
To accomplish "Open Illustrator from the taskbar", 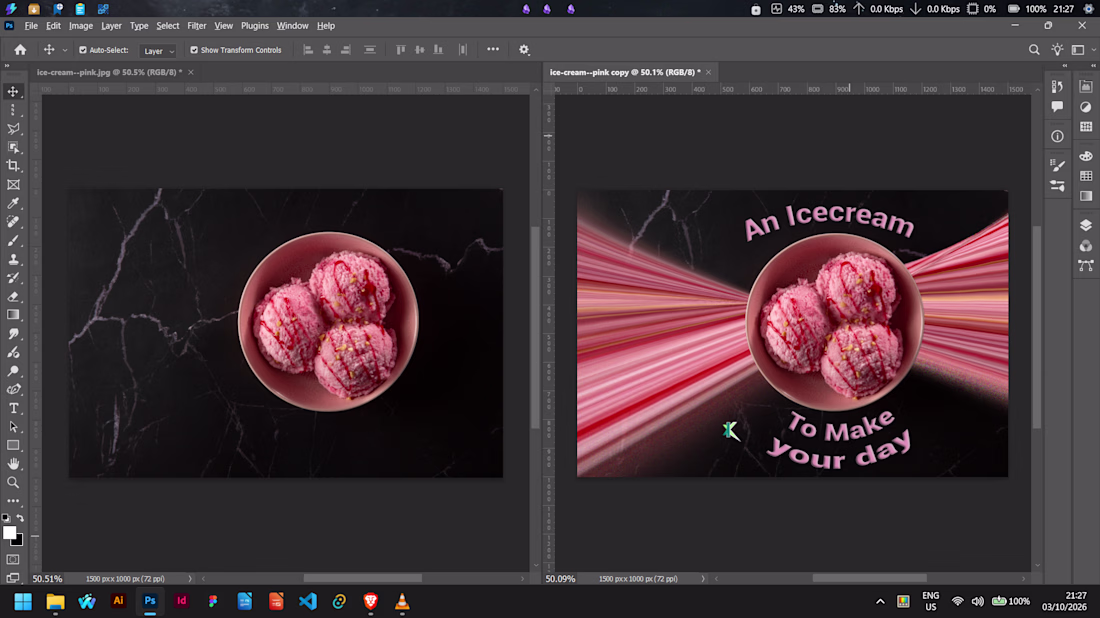I will pos(118,601).
